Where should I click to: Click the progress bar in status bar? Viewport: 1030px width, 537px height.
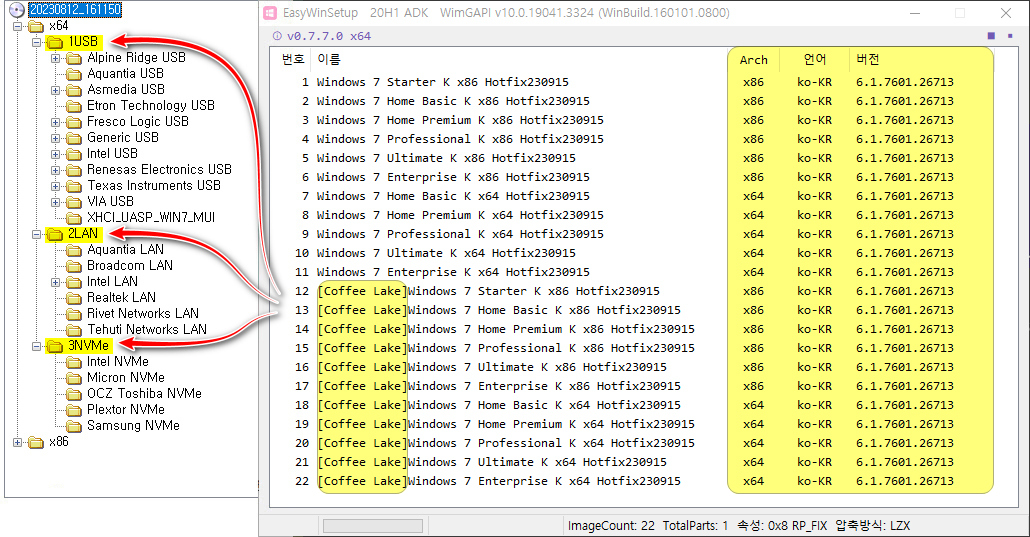click(372, 525)
